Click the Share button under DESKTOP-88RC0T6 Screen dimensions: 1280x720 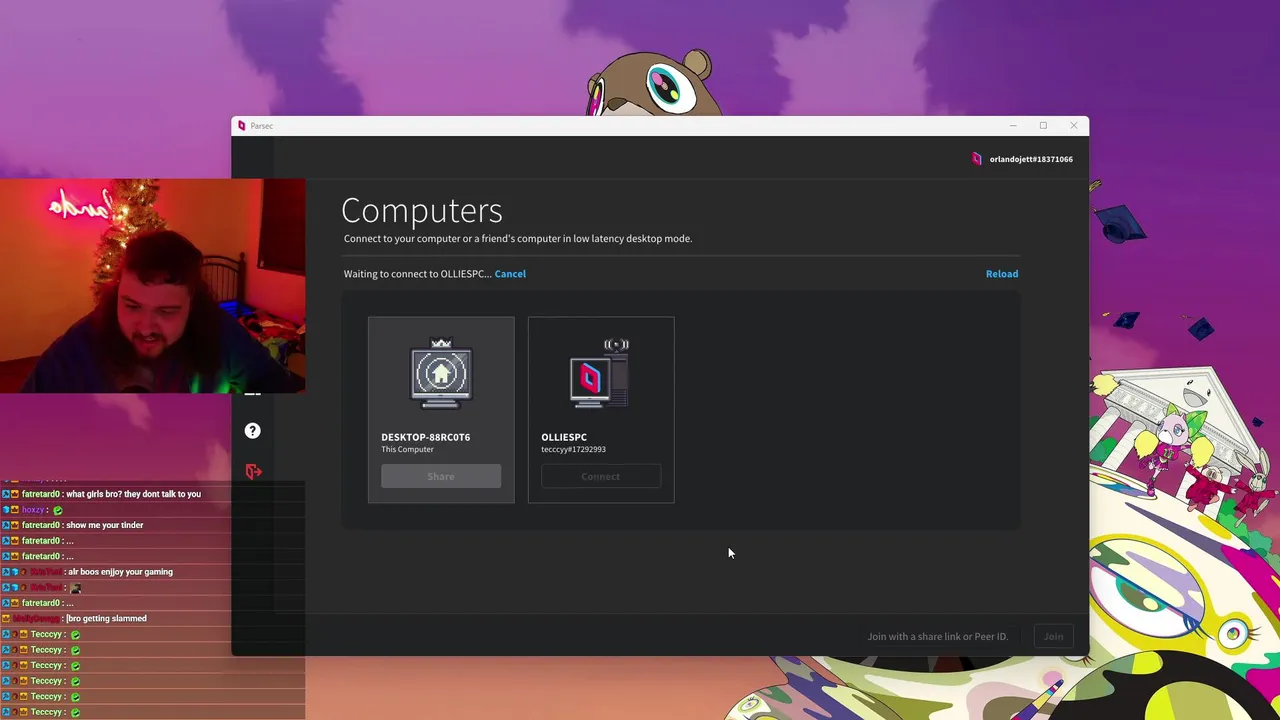441,476
